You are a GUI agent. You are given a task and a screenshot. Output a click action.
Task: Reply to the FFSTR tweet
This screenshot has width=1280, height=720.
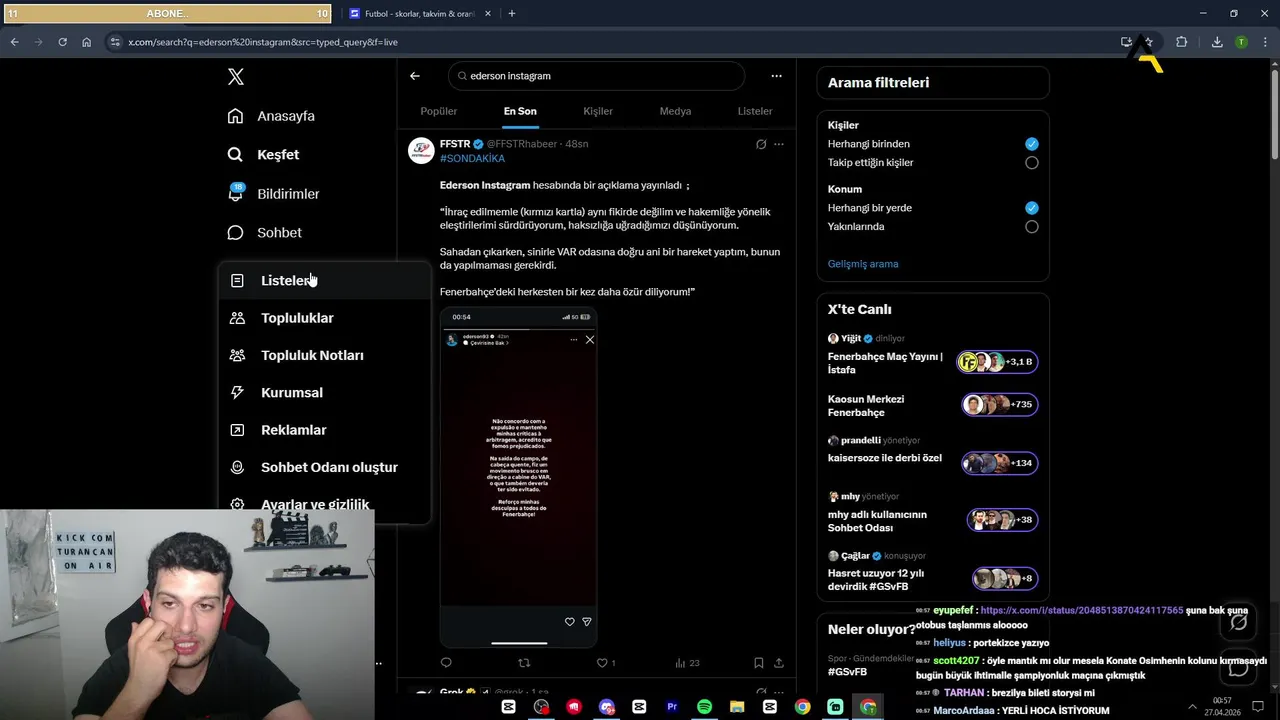tap(446, 663)
